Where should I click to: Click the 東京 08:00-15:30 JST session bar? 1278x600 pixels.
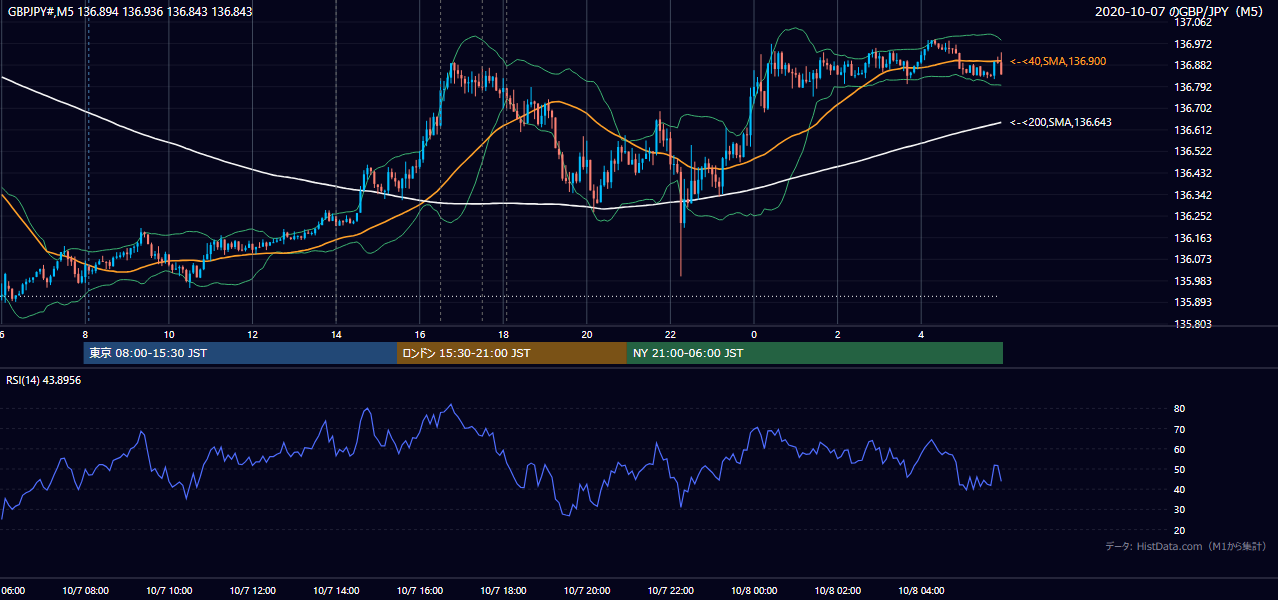click(241, 353)
